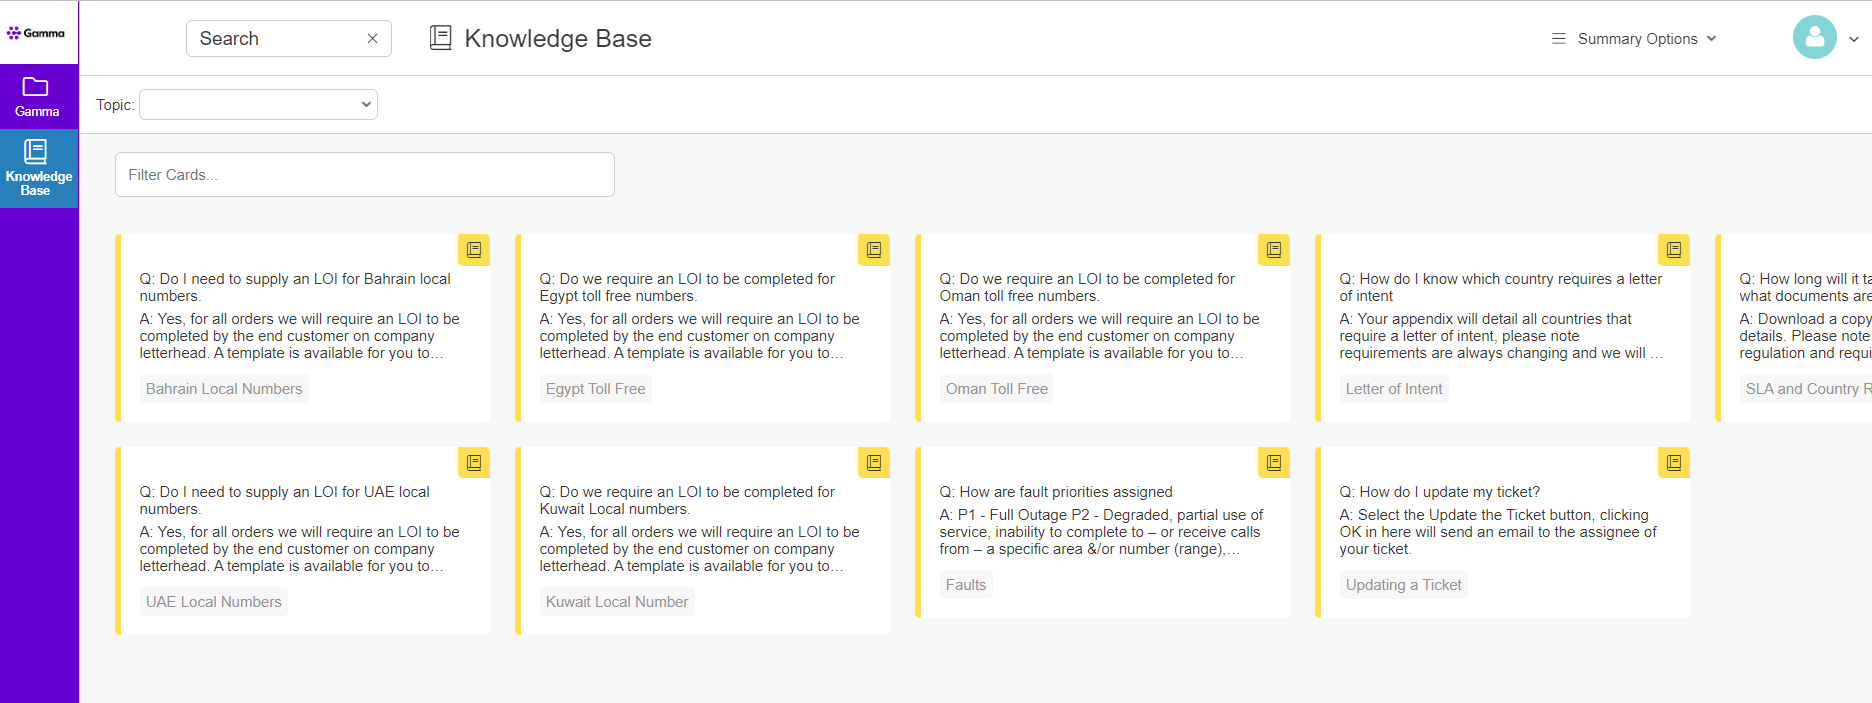Expand the user account chevron

(x=1853, y=40)
